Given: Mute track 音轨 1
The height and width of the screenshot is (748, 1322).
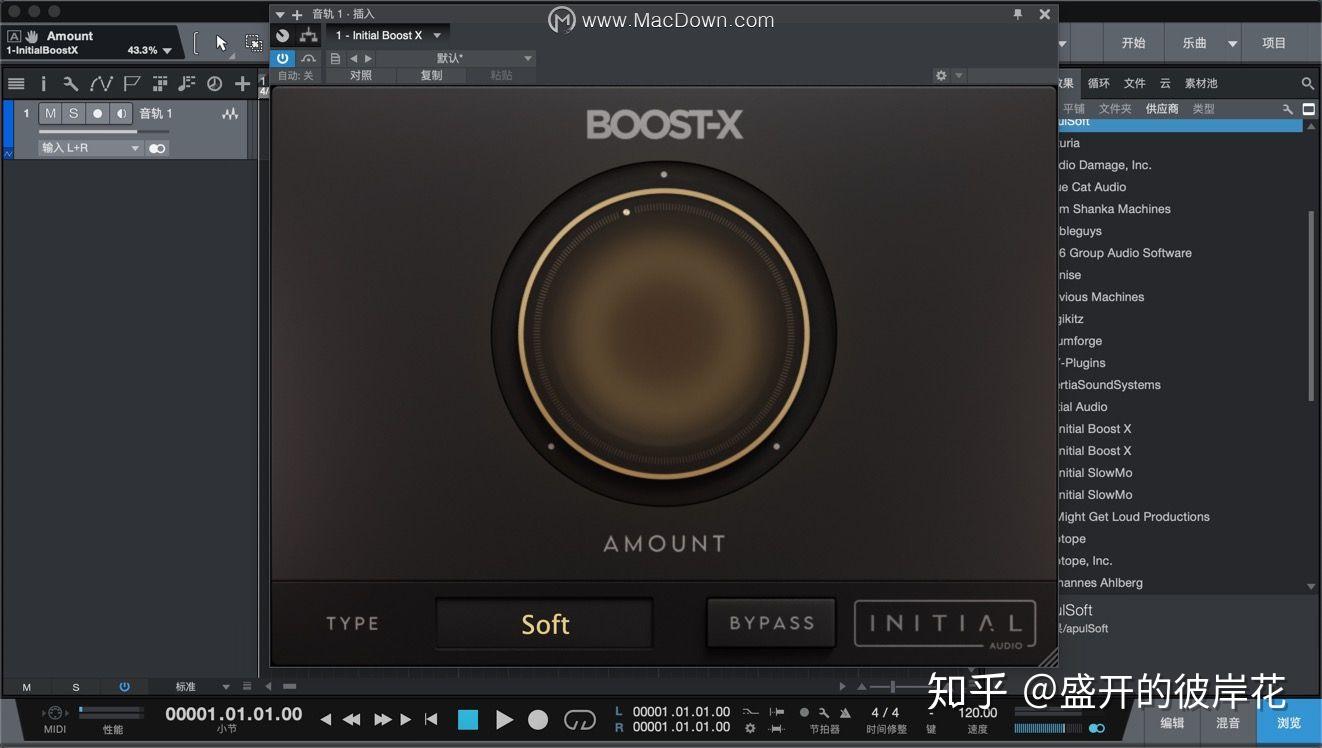Looking at the screenshot, I should (x=50, y=114).
